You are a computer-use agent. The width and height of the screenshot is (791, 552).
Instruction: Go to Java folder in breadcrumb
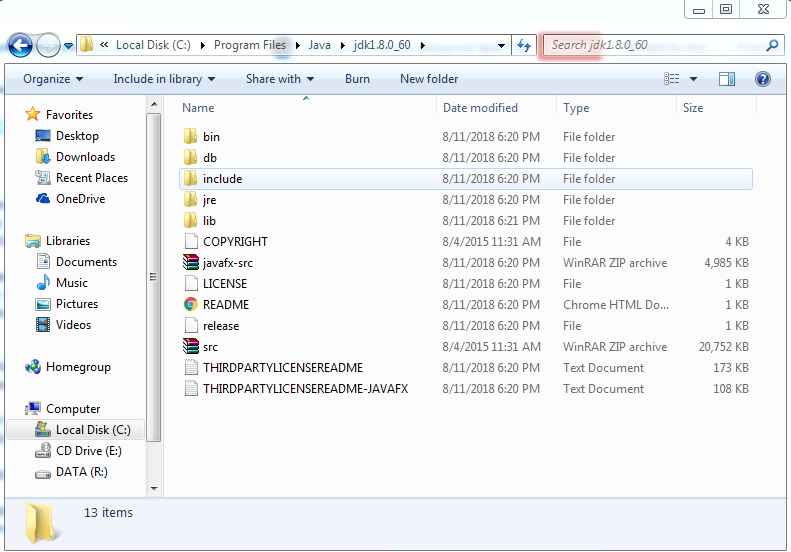(319, 45)
